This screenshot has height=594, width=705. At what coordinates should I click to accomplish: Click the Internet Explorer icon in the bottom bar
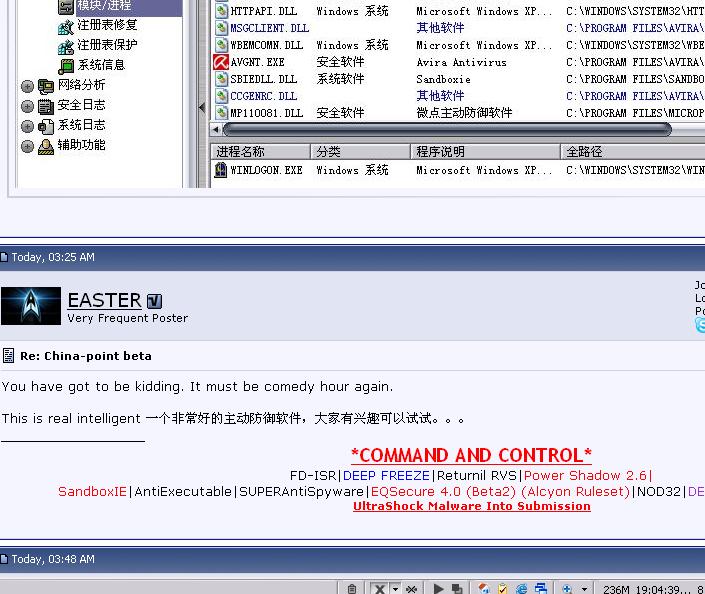tap(521, 589)
